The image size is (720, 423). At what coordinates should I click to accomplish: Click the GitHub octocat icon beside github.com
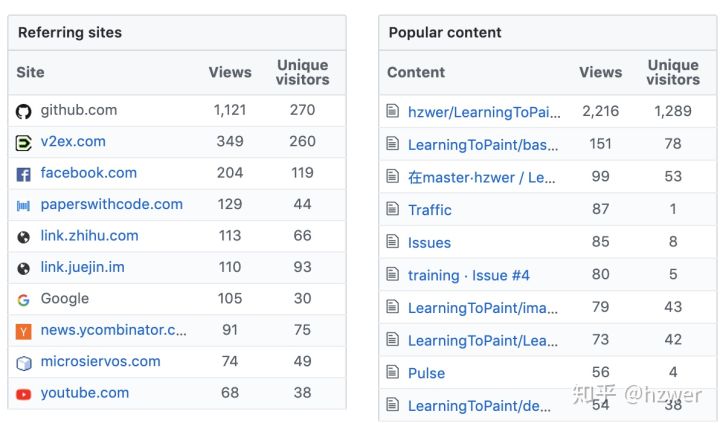24,111
